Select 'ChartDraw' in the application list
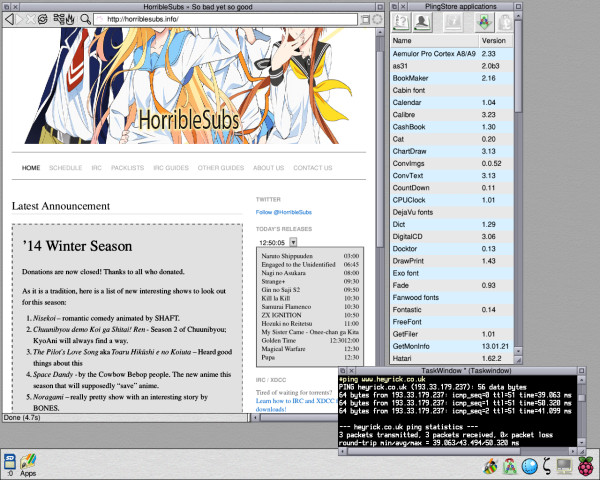The image size is (600, 480). tap(452, 151)
